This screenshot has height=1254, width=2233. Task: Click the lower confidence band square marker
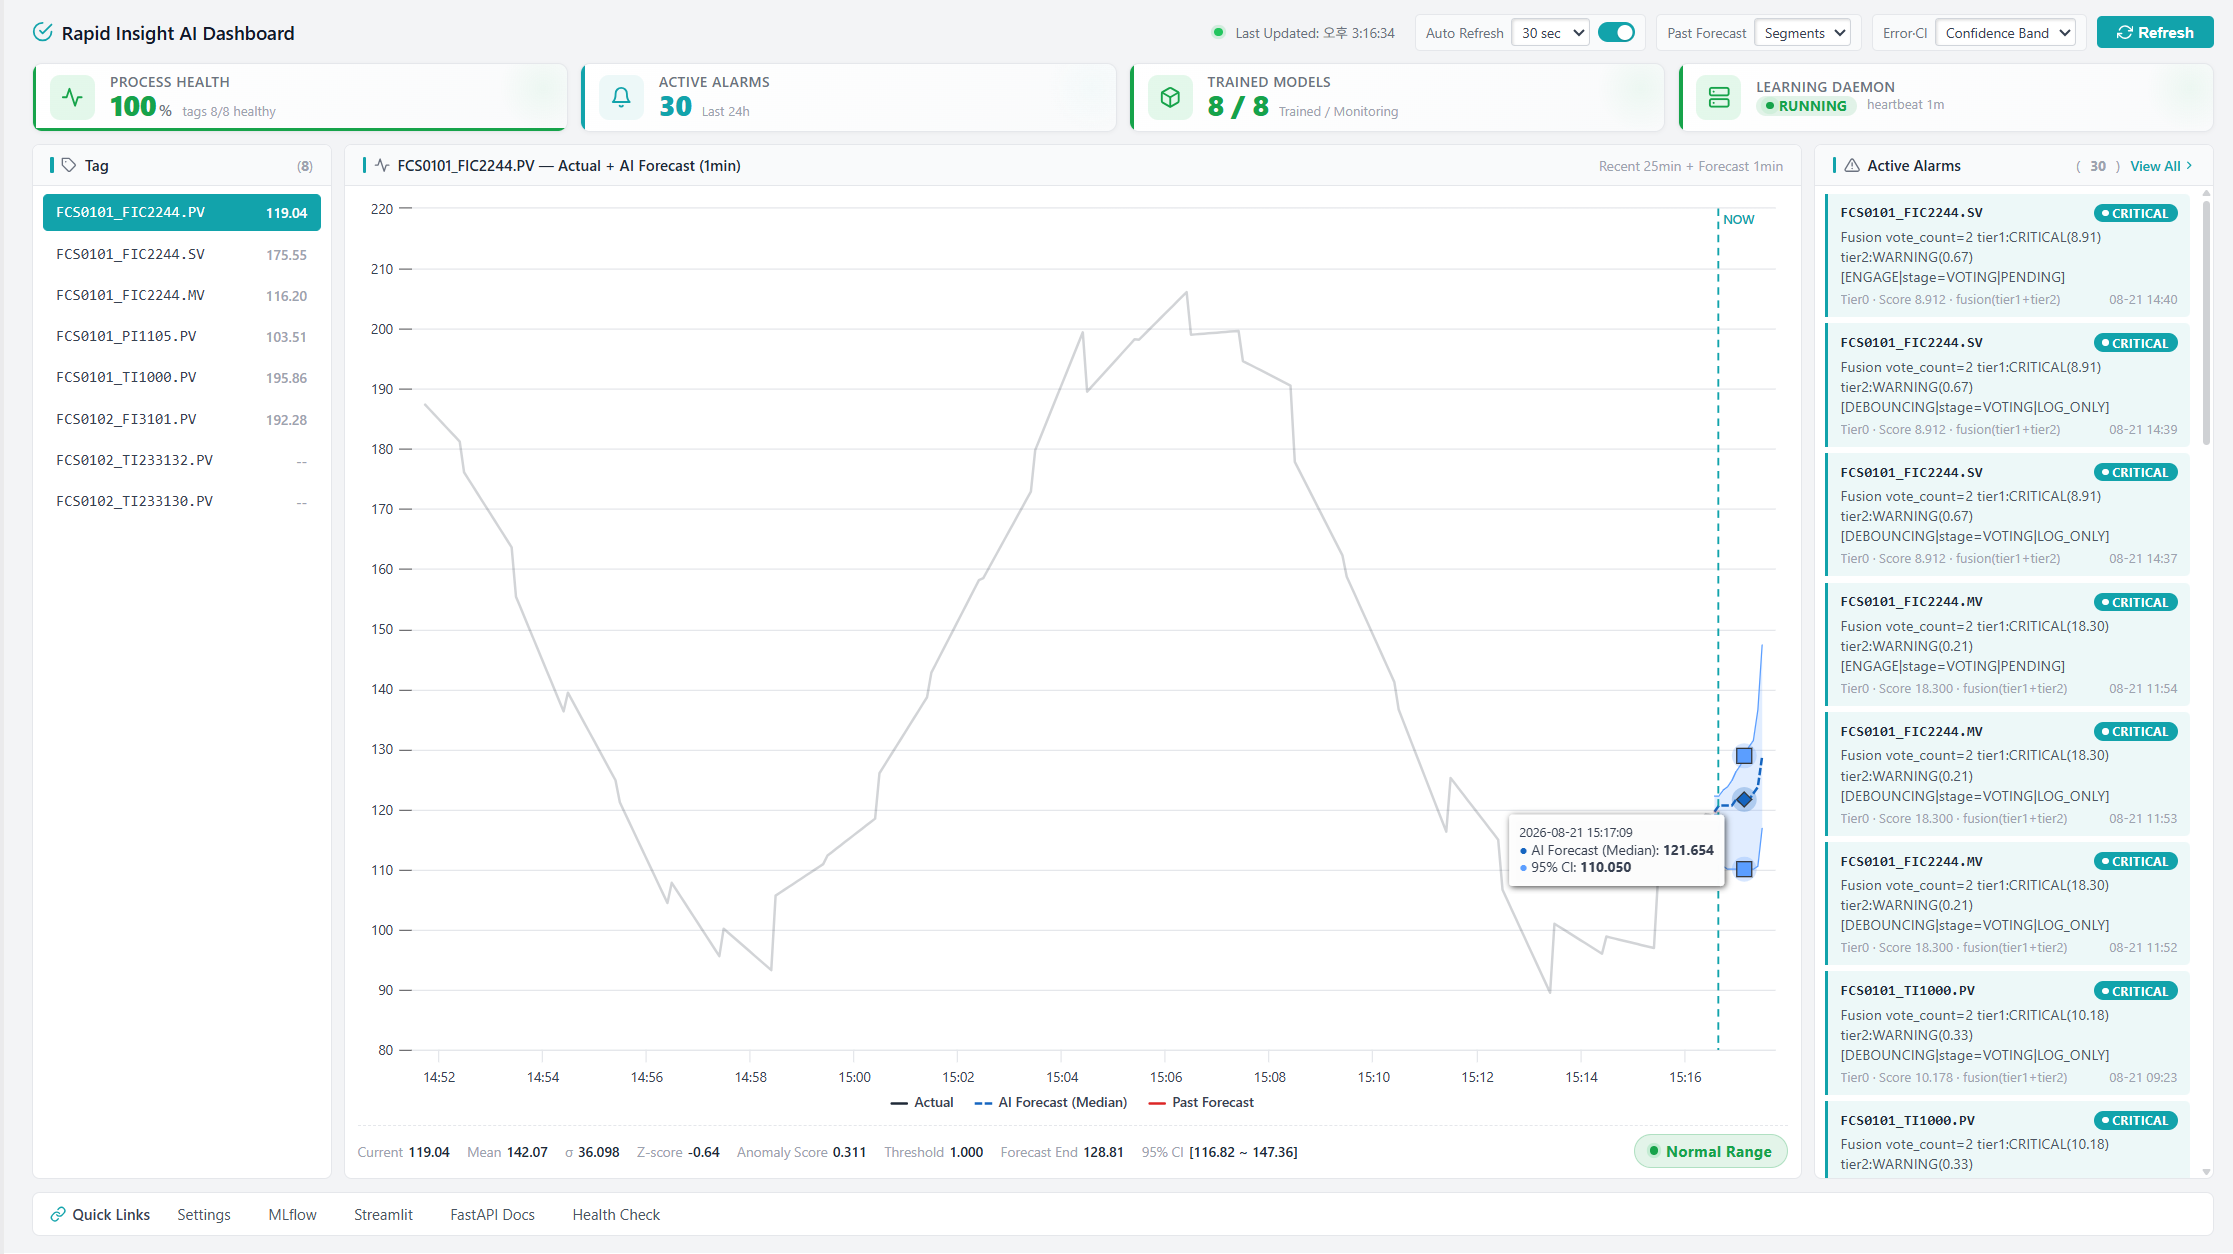1744,869
